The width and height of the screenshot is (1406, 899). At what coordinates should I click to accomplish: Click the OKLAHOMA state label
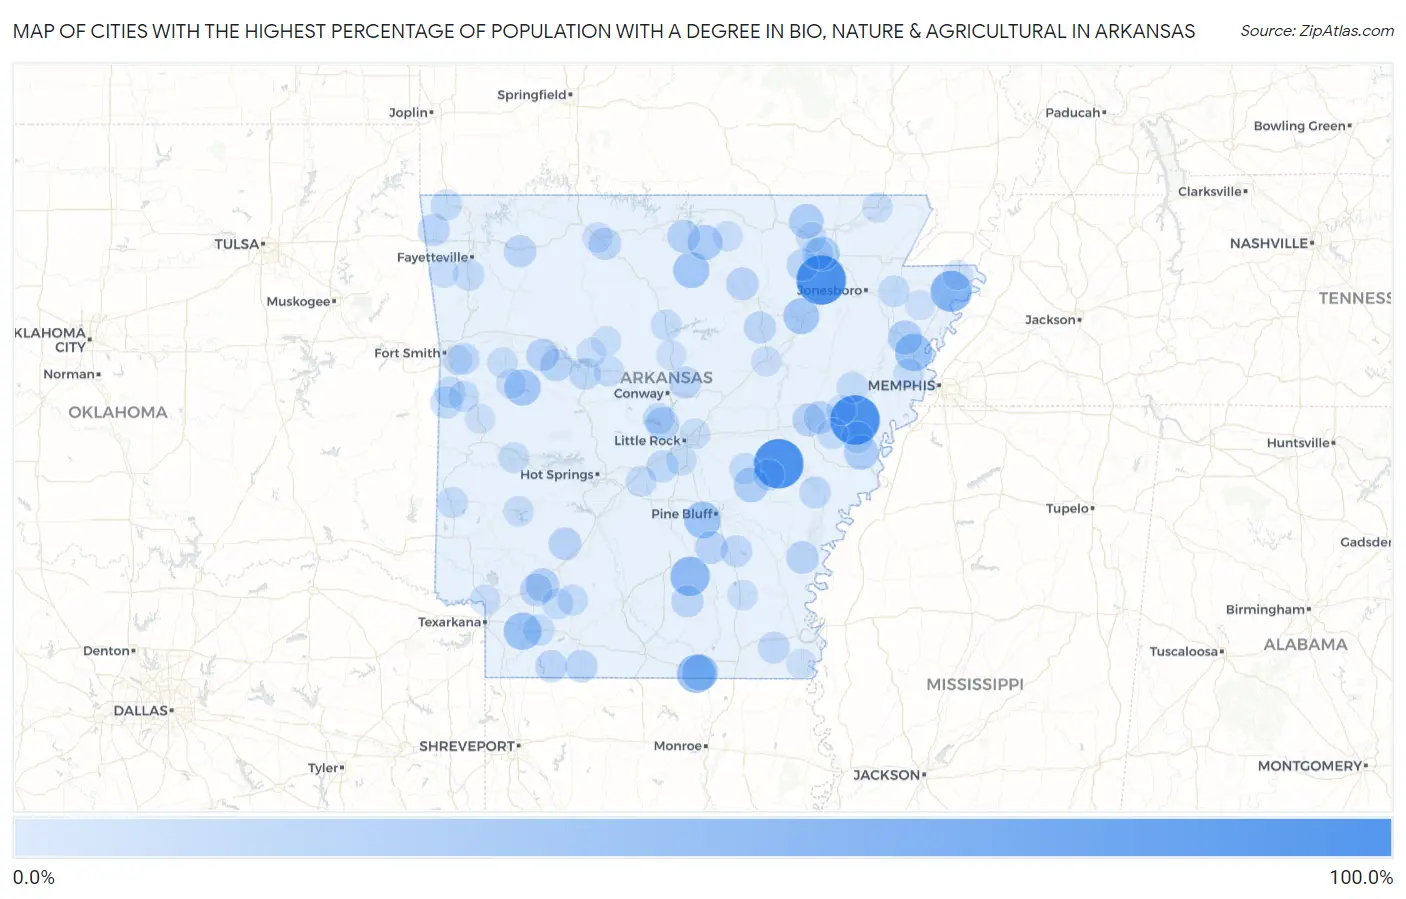tap(118, 412)
